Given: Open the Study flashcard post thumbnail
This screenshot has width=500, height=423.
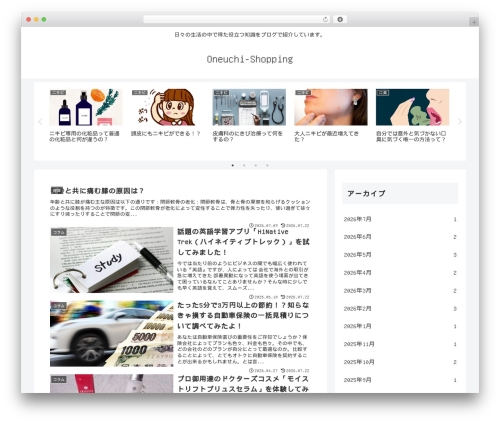Looking at the screenshot, I should [112, 260].
